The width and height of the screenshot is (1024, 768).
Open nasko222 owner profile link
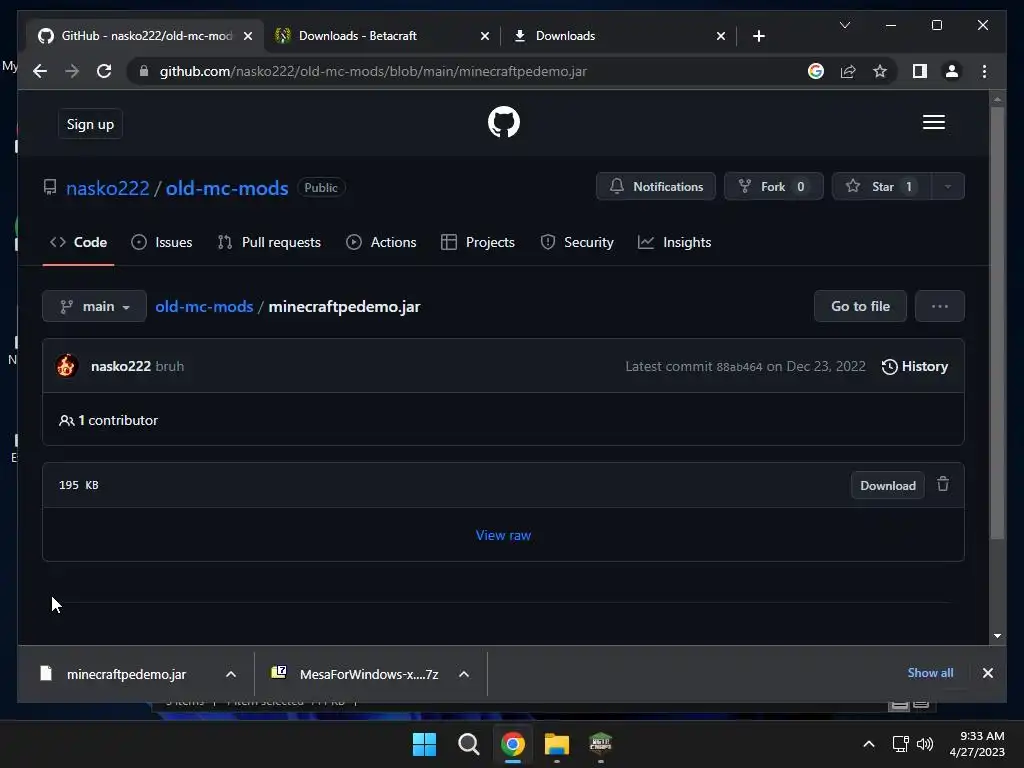pos(108,188)
